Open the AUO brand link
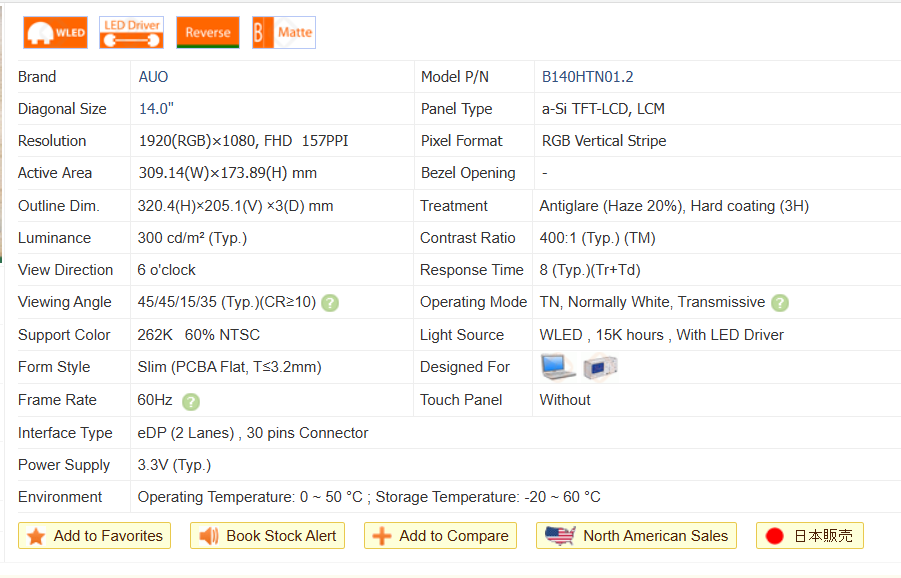The height and width of the screenshot is (578, 901). tap(154, 77)
